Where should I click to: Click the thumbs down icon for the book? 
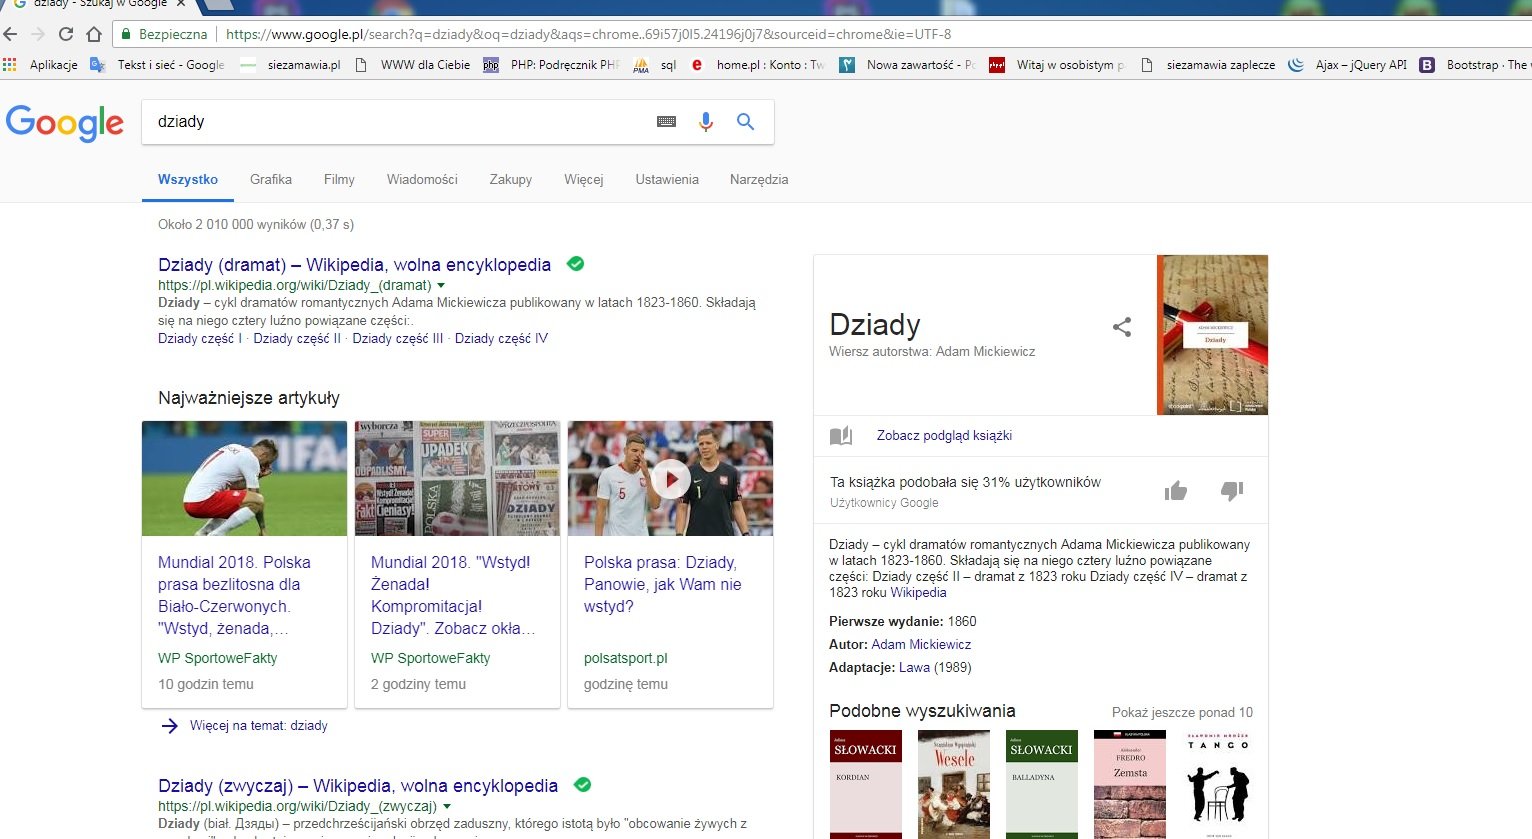pyautogui.click(x=1232, y=490)
